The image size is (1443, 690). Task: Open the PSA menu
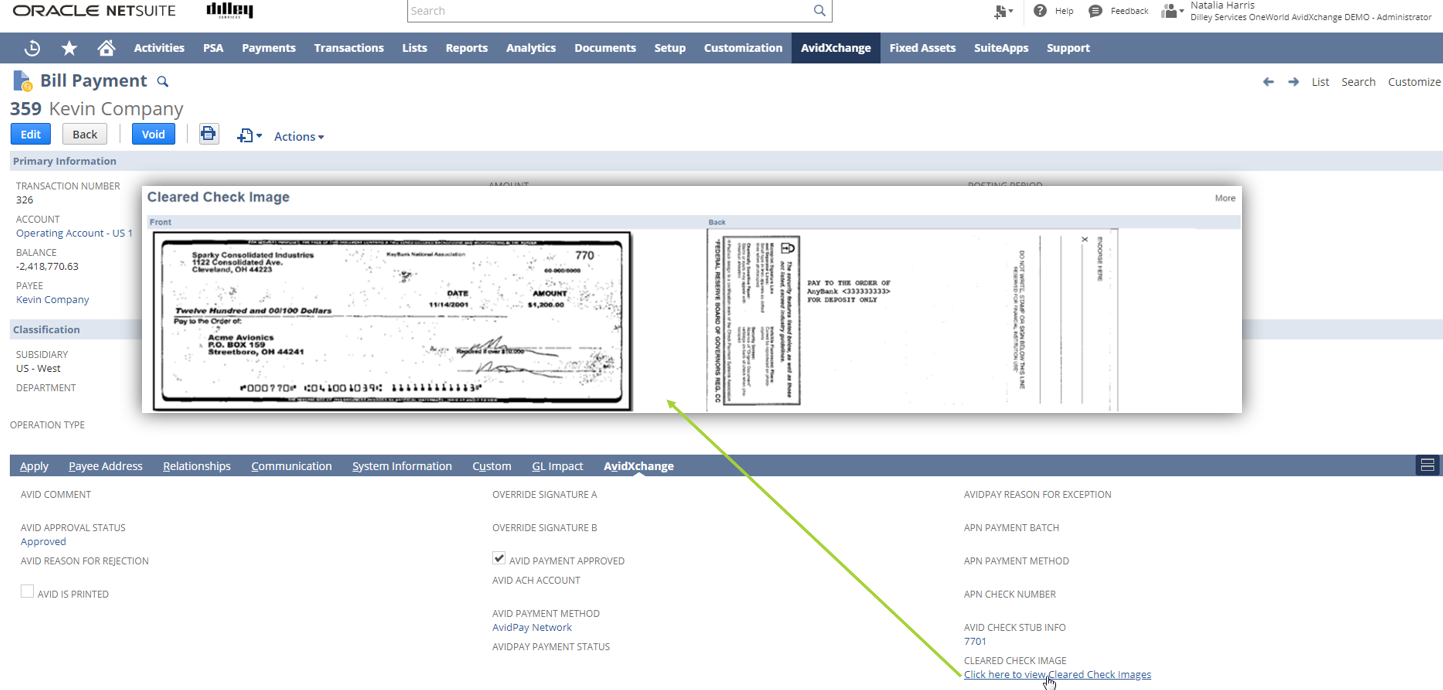tap(213, 48)
